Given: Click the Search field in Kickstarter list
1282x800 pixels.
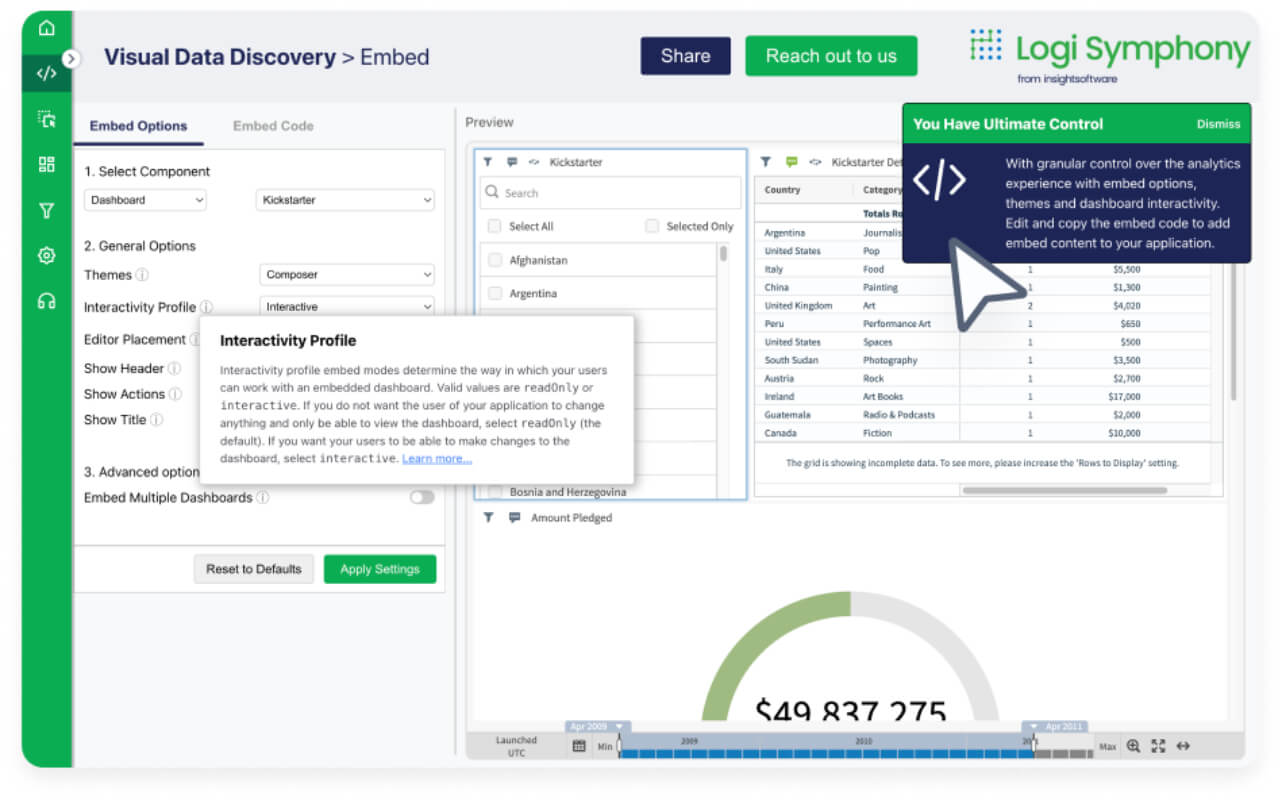Looking at the screenshot, I should [611, 193].
